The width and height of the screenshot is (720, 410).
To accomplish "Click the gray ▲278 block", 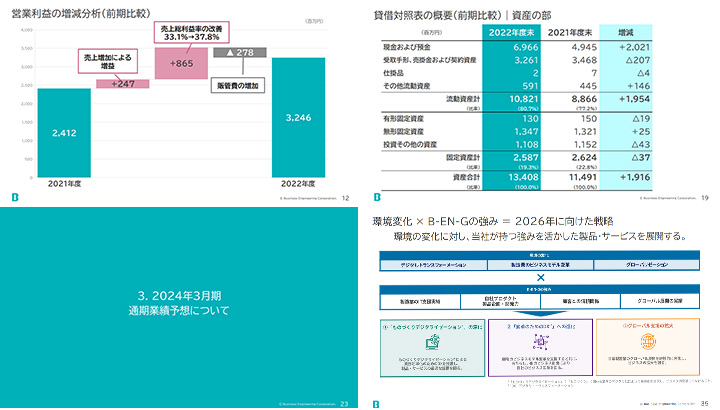I will click(240, 52).
